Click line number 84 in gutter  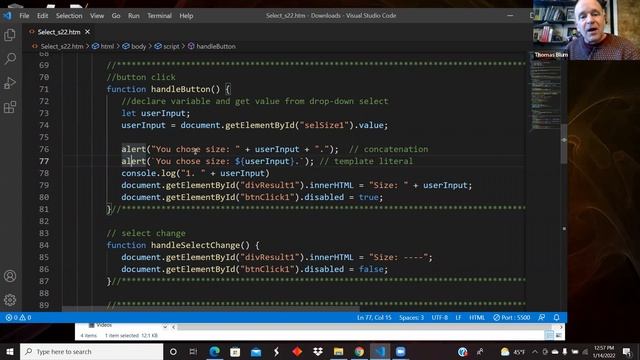pos(44,245)
